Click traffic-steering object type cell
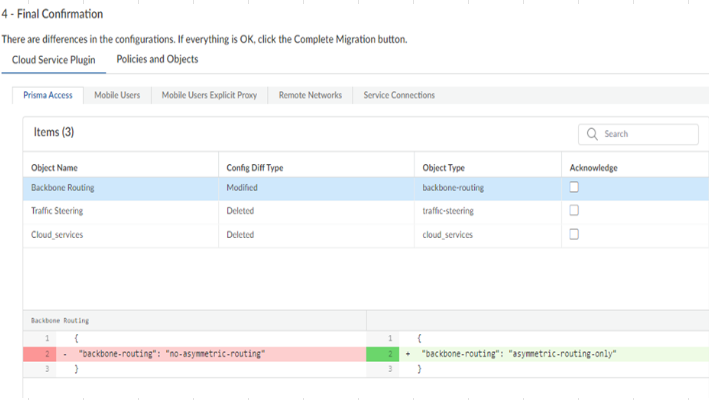Screen dimensions: 709x400 coord(448,211)
